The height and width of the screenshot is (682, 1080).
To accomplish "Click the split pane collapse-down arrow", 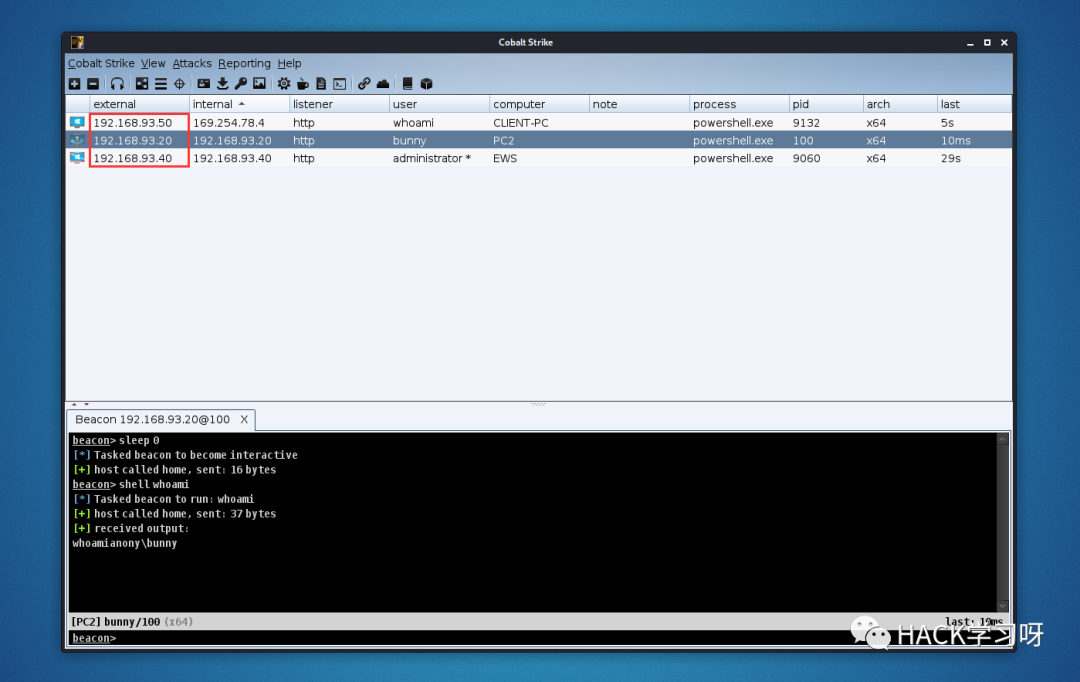I will tap(86, 404).
